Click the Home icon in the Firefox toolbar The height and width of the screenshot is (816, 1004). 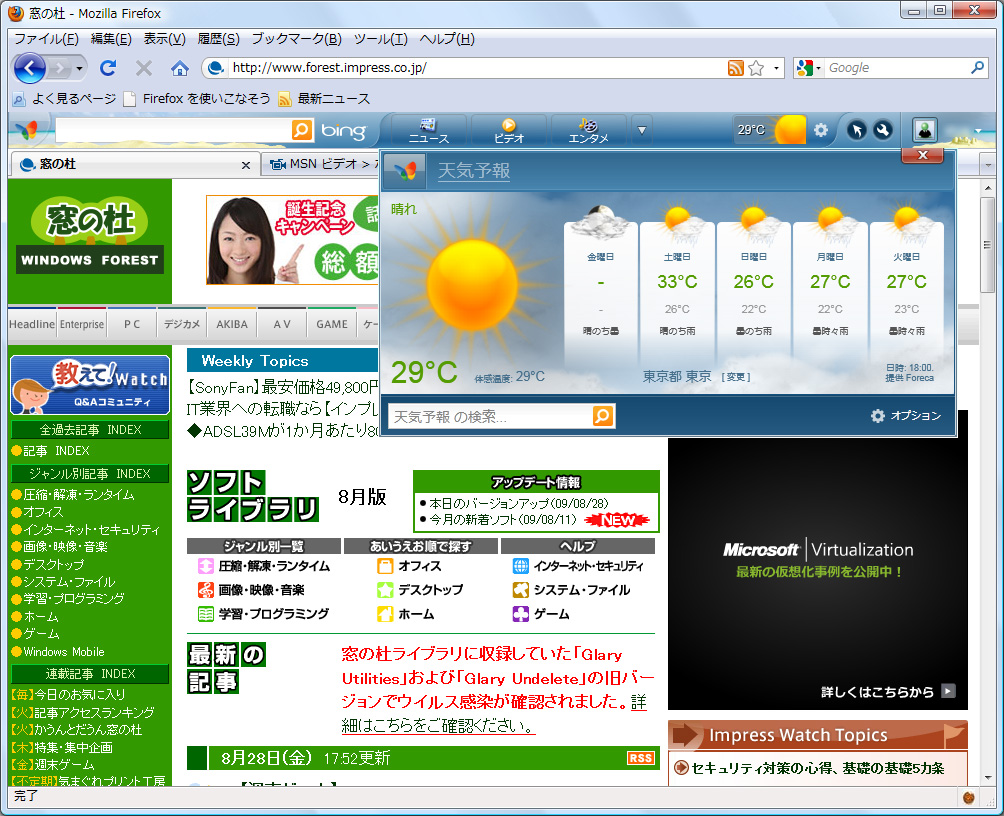click(x=178, y=68)
